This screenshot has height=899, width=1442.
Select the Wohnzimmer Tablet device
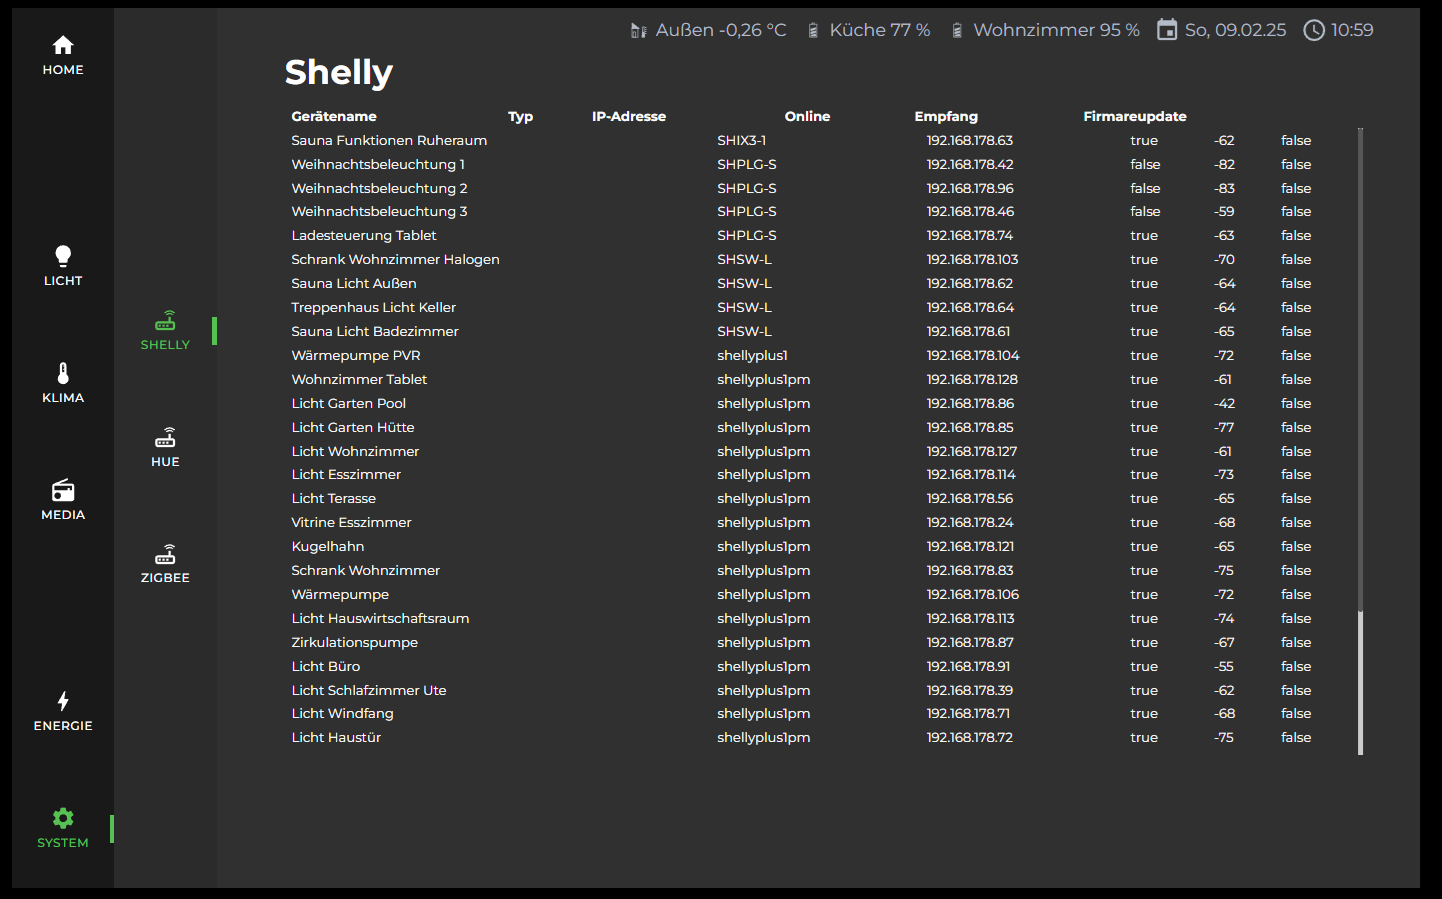click(x=359, y=380)
